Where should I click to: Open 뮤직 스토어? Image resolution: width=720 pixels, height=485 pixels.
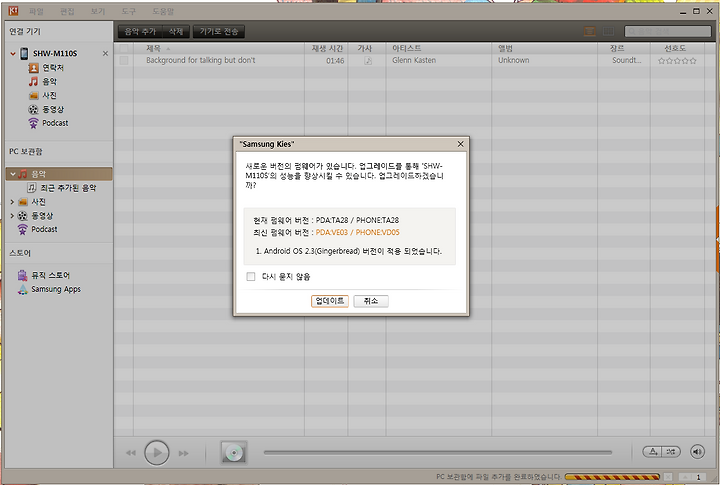[x=51, y=275]
